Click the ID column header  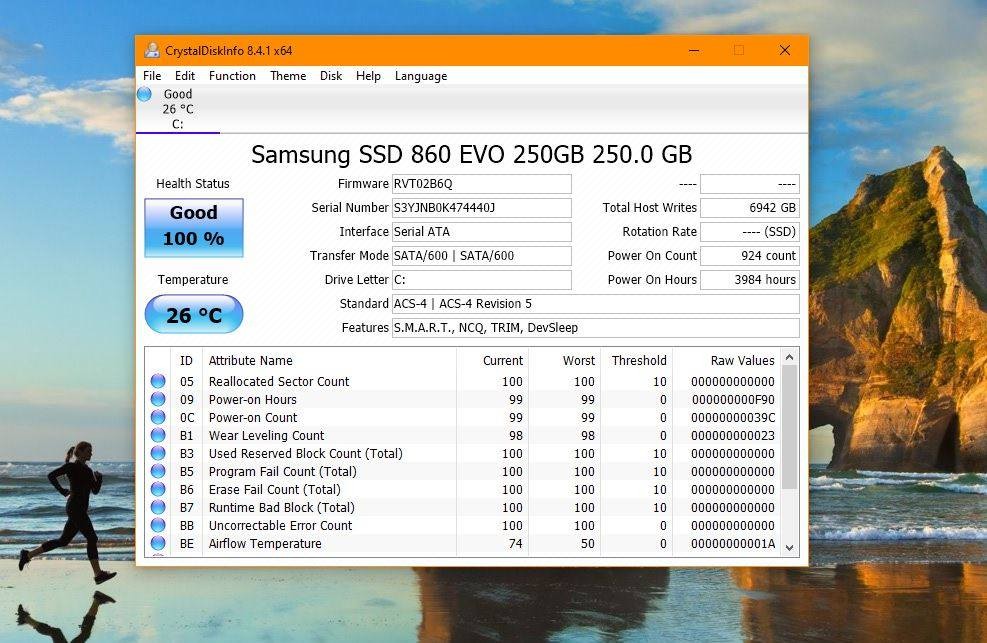[x=186, y=361]
